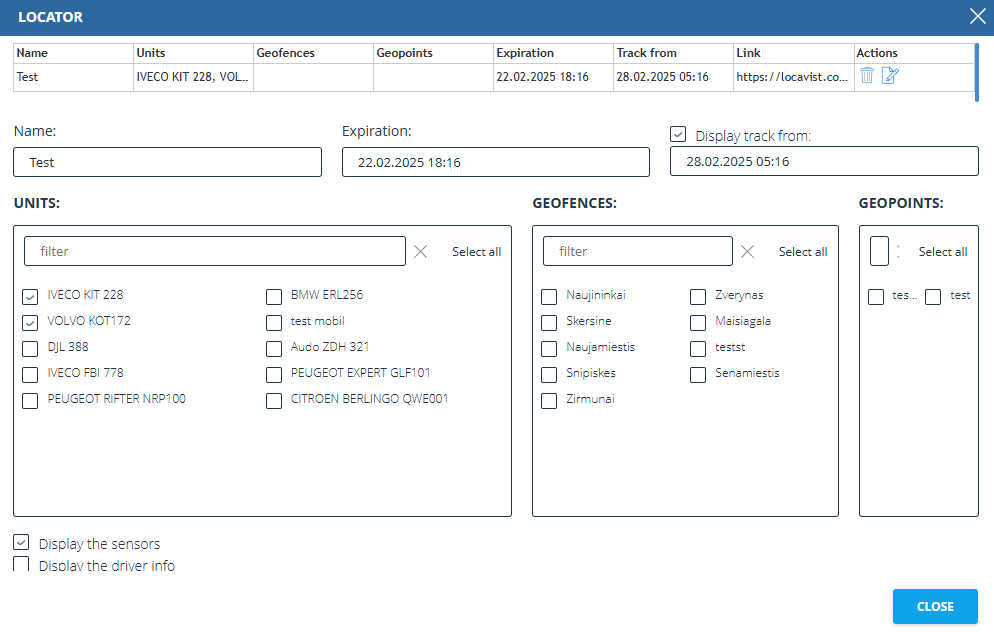Open the Expiration date field
The width and height of the screenshot is (994, 634).
pyautogui.click(x=495, y=162)
